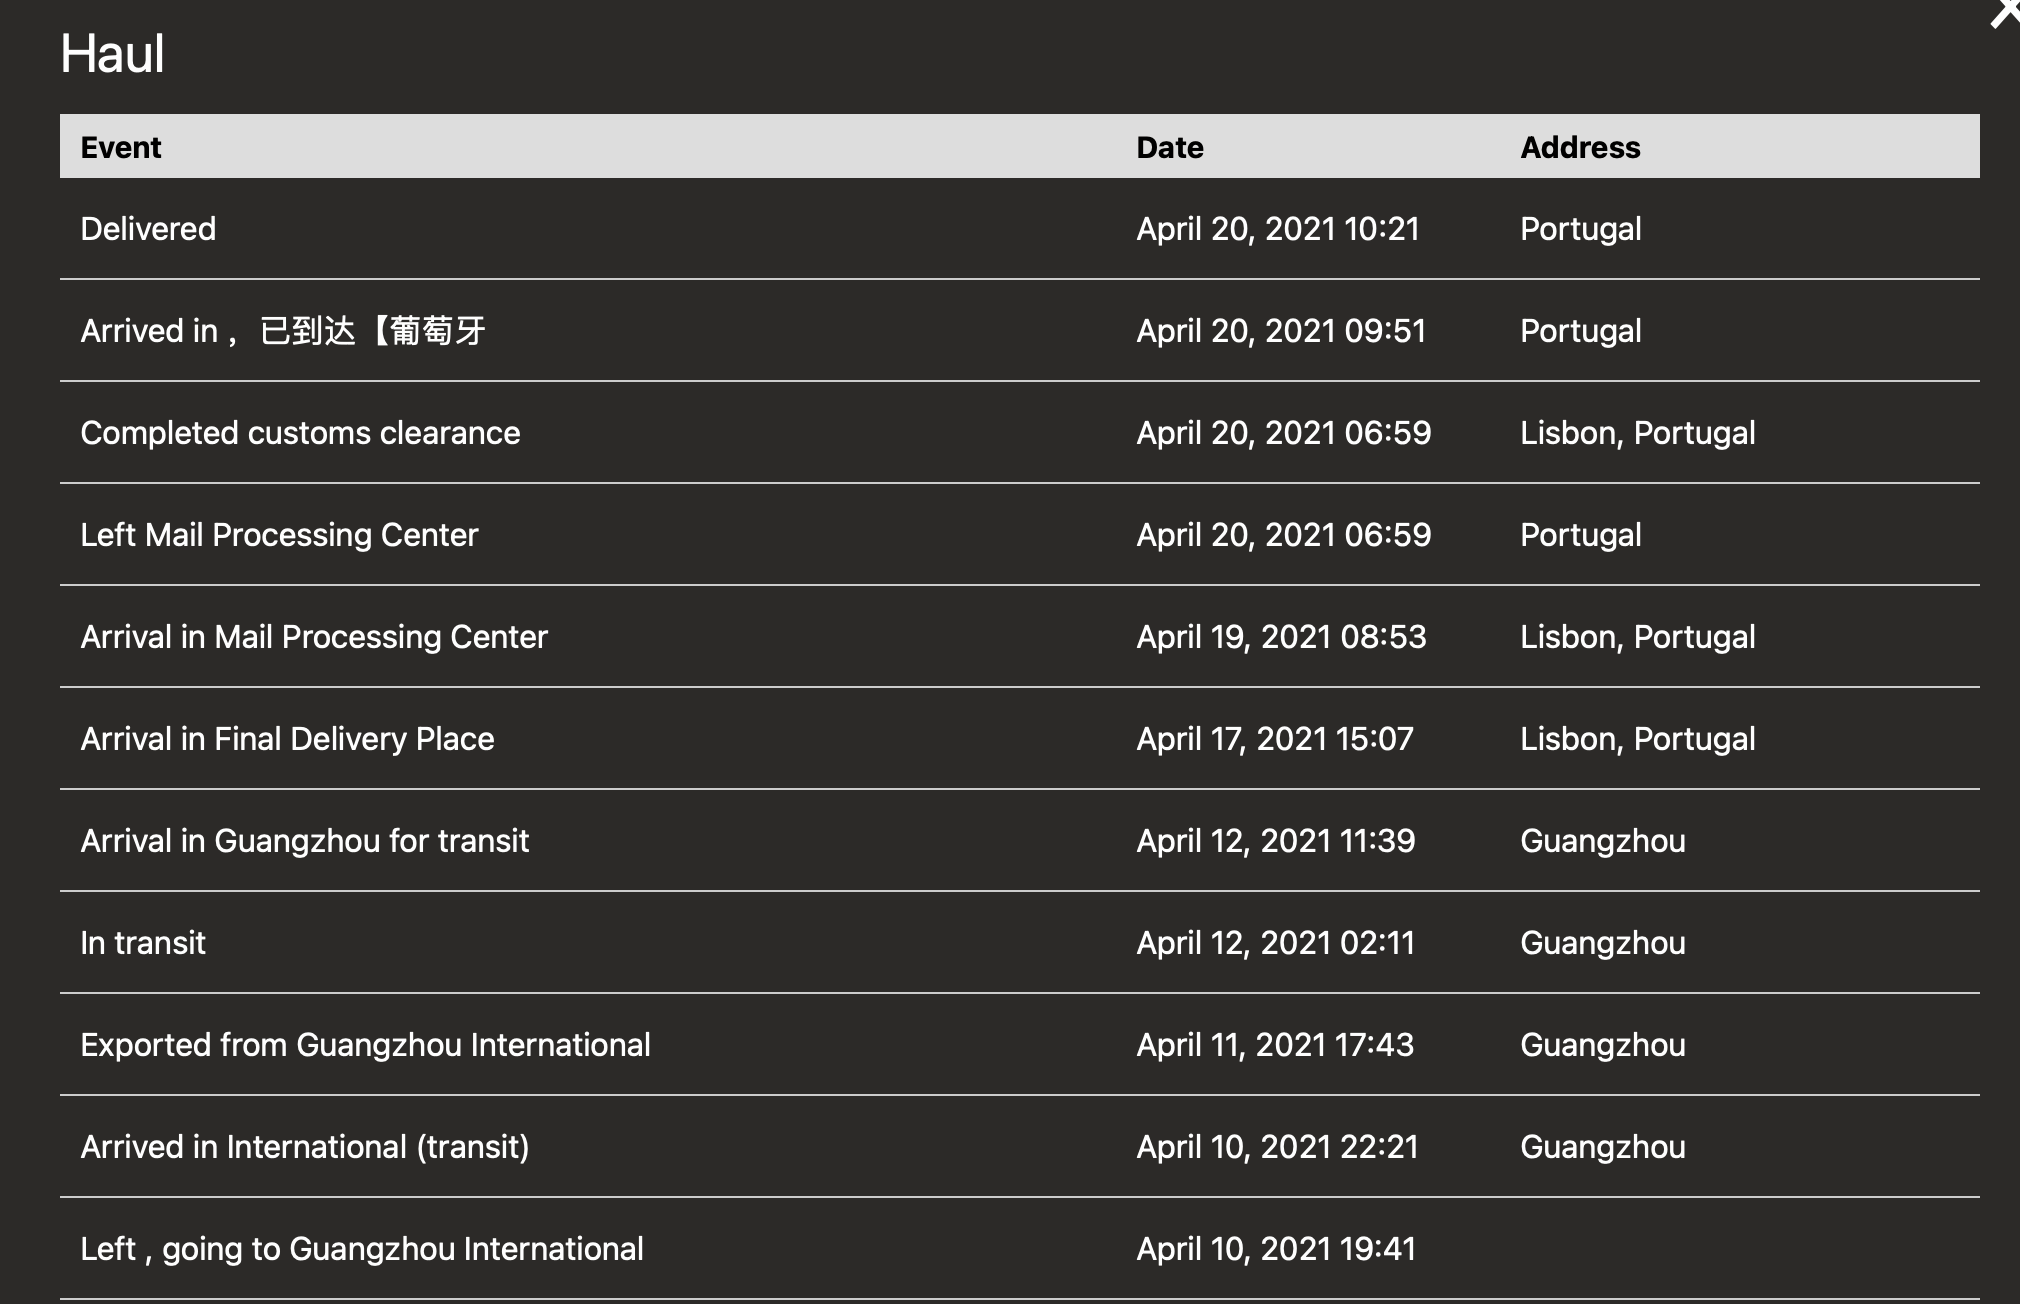The height and width of the screenshot is (1304, 2020).
Task: Sort table by the Date column header
Action: (x=1170, y=147)
